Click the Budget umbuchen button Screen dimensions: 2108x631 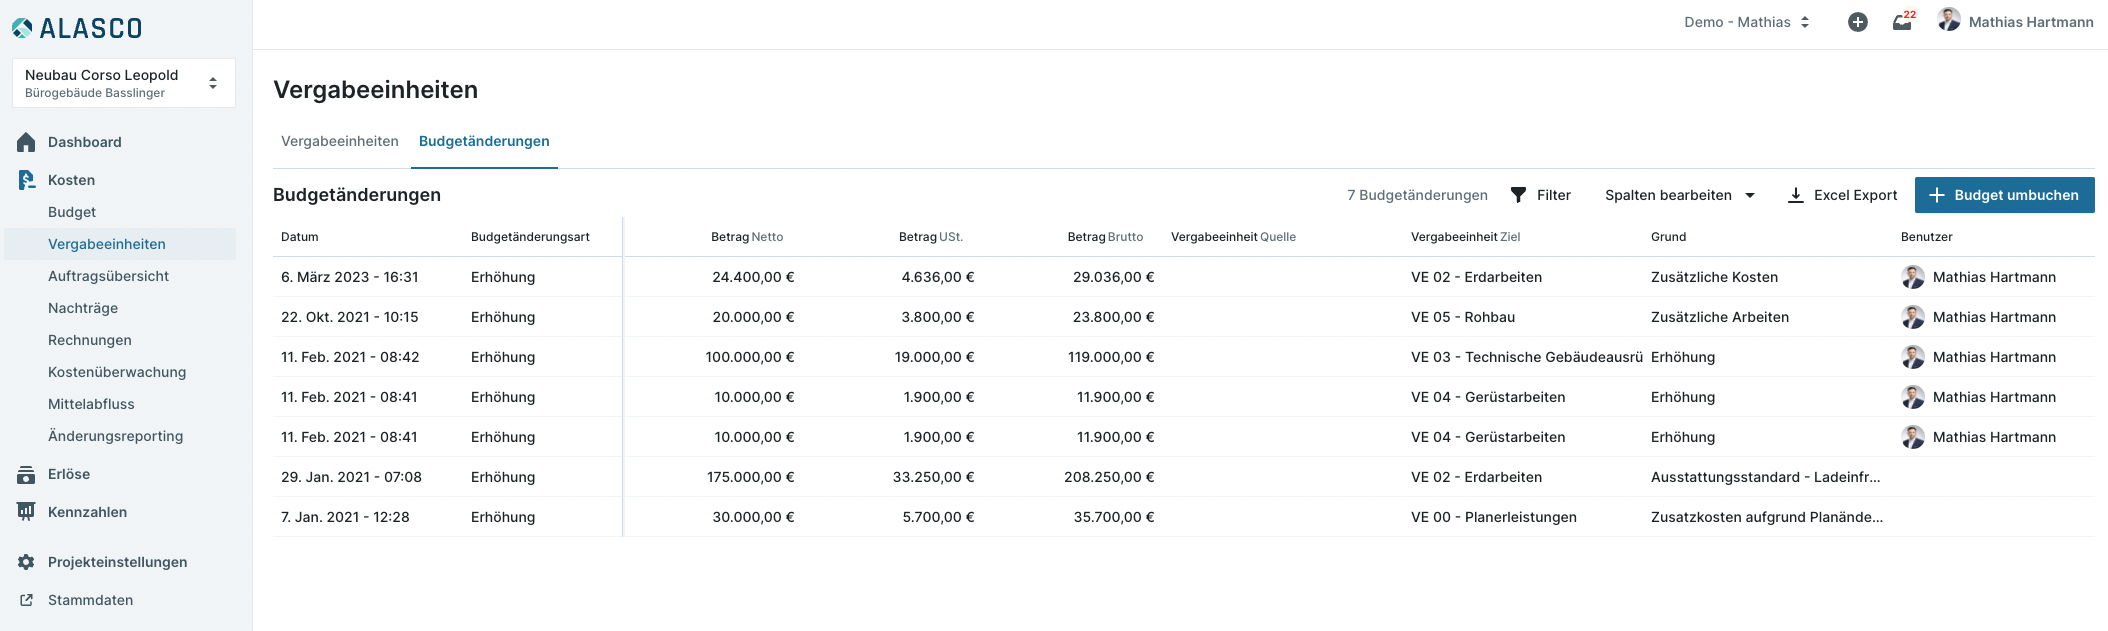[2004, 195]
